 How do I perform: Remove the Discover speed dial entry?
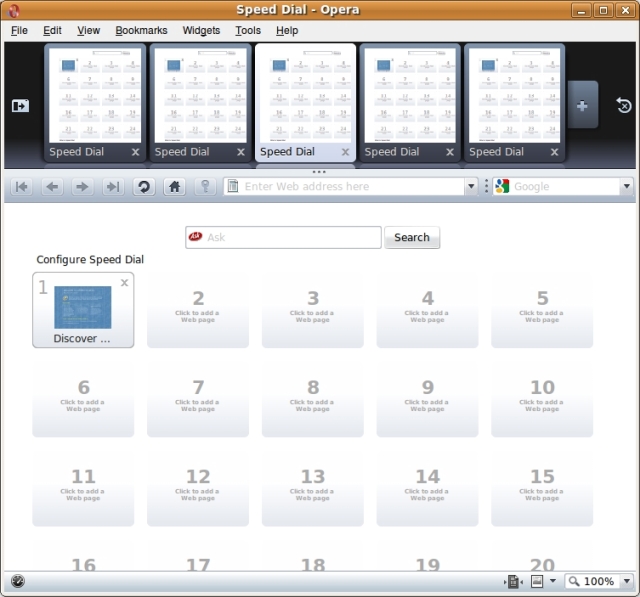coord(124,282)
